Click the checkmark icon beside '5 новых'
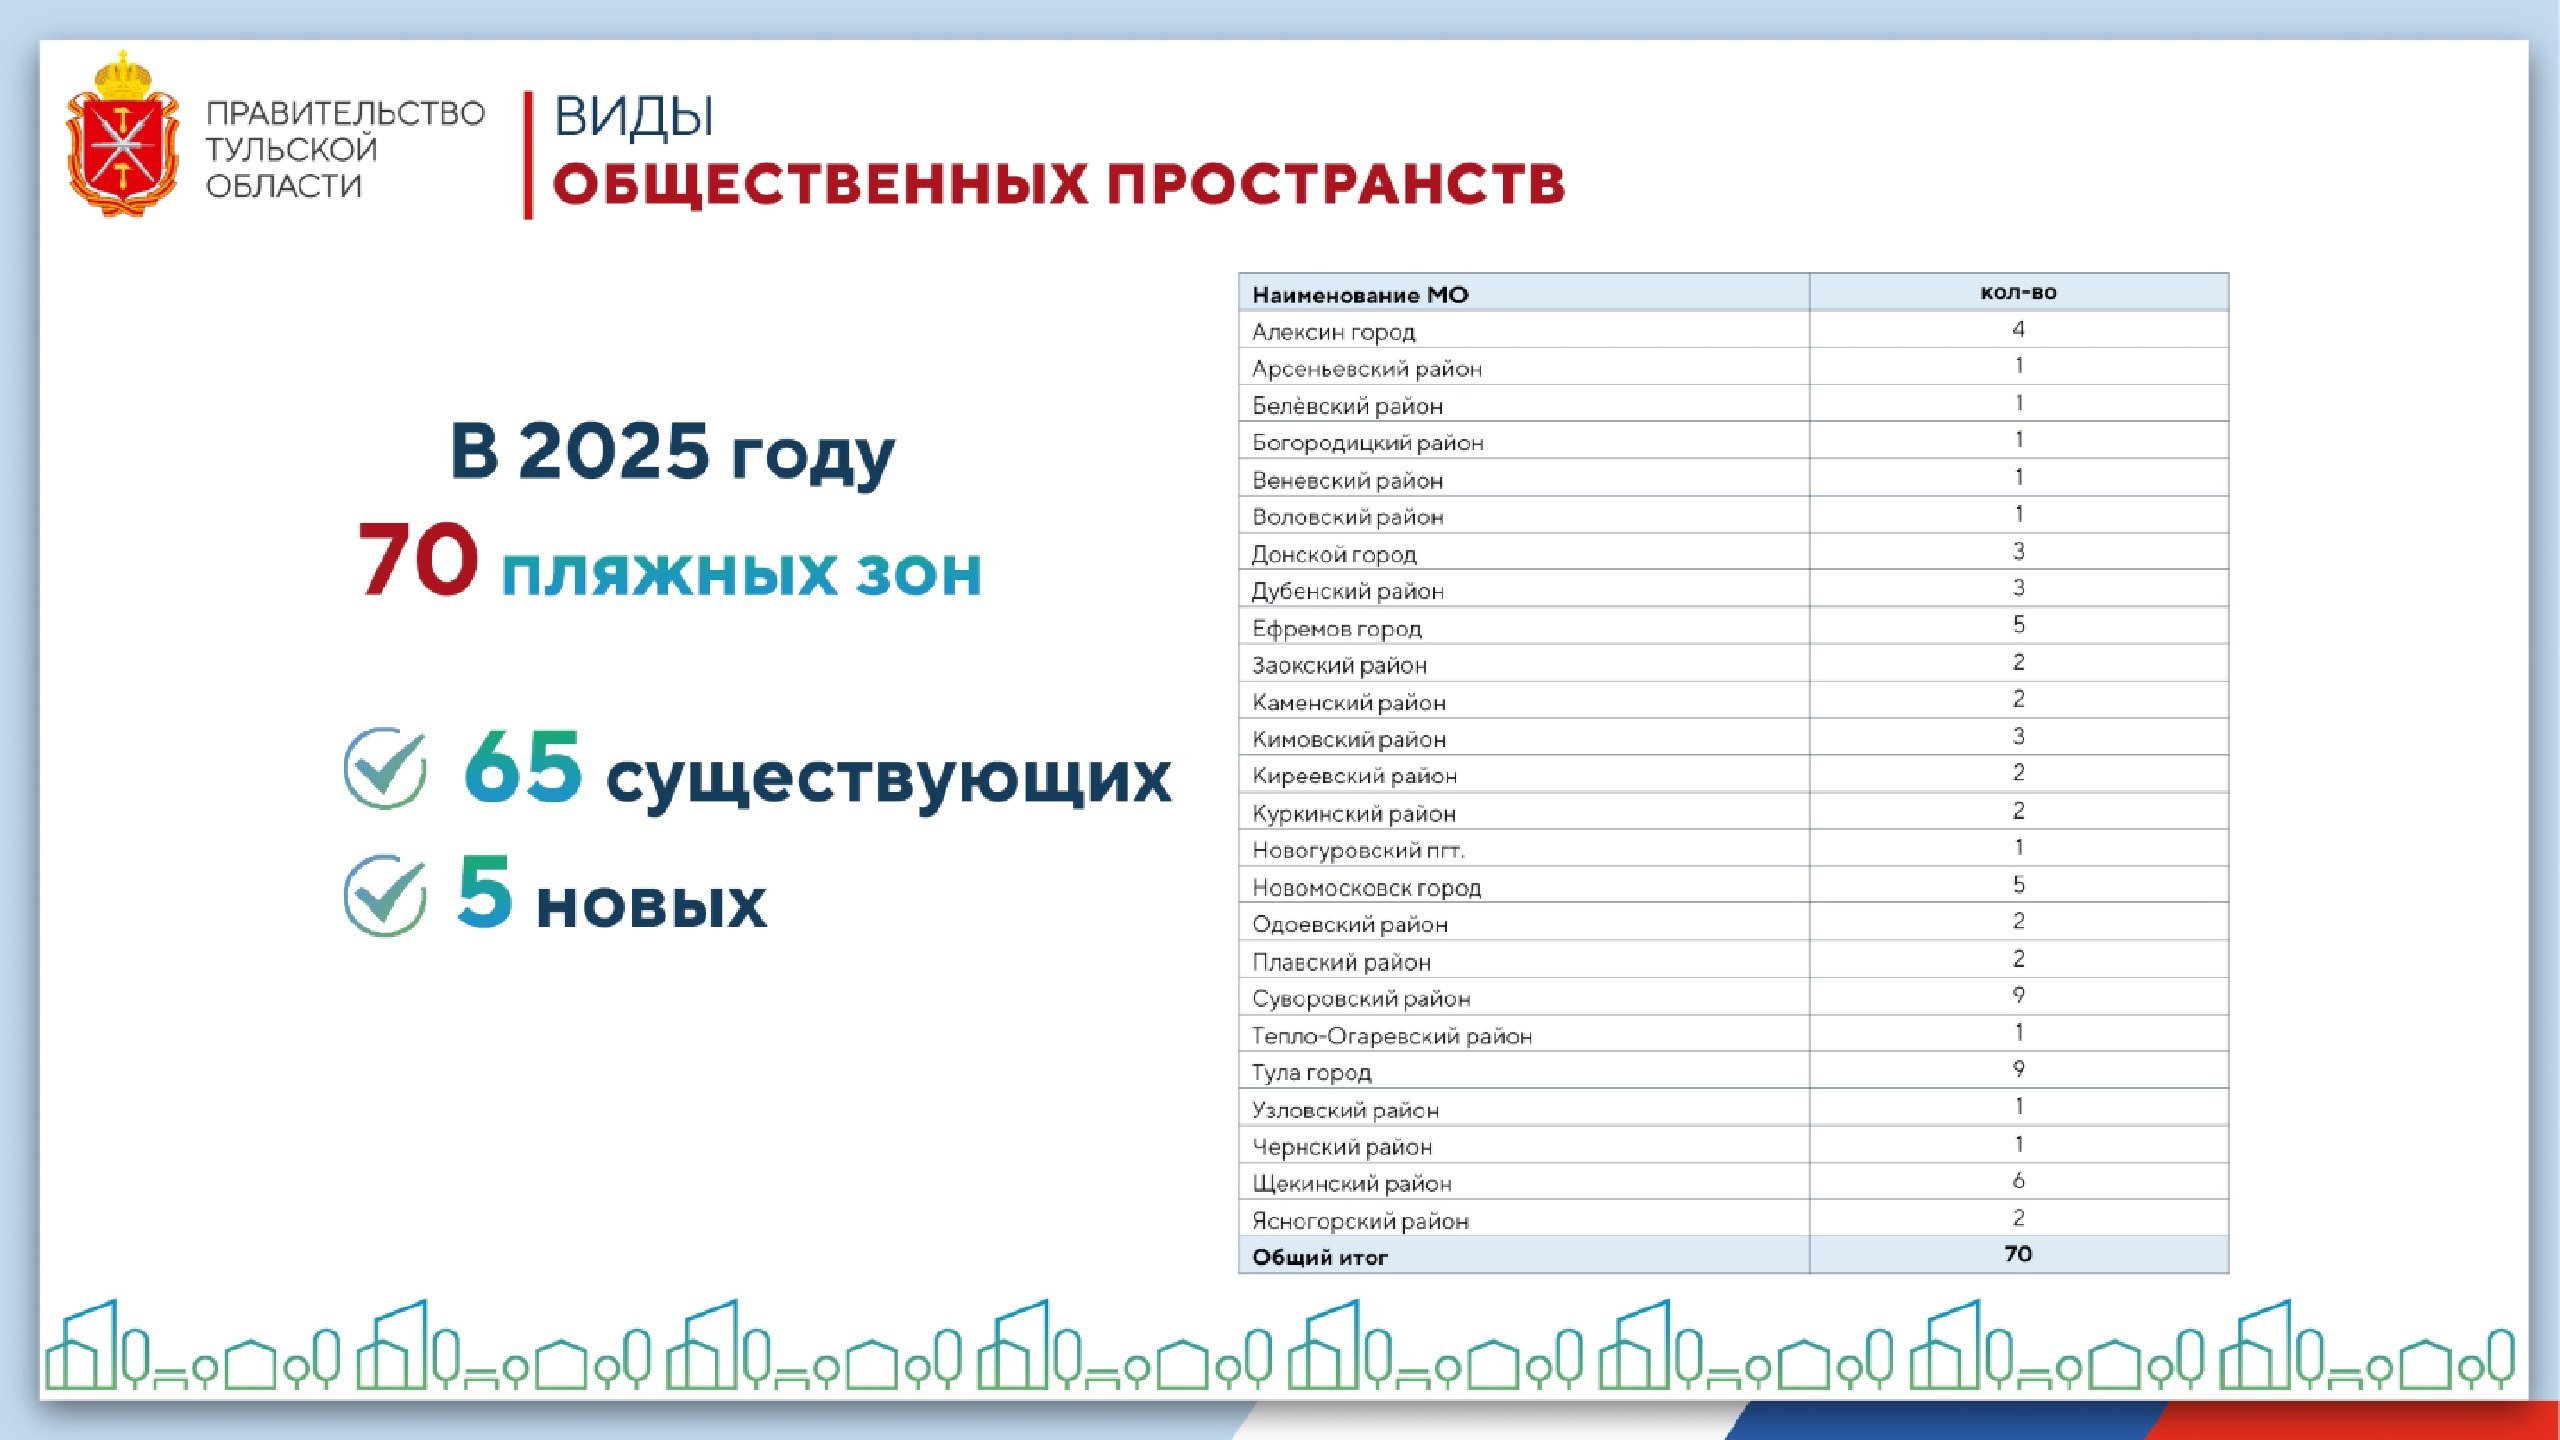The height and width of the screenshot is (1440, 2560). [385, 894]
